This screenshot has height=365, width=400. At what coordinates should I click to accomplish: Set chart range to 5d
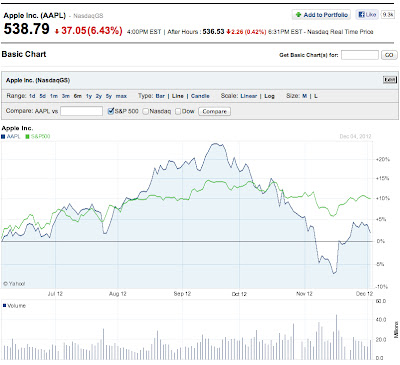[42, 96]
